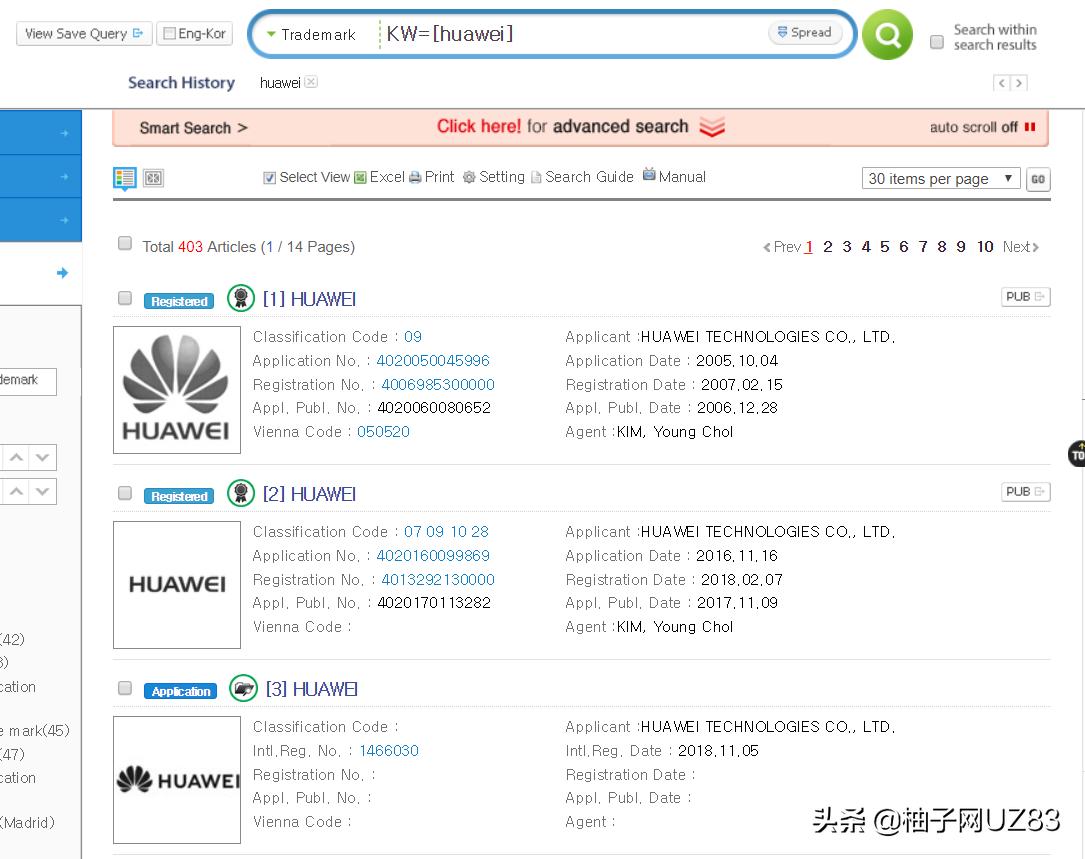The width and height of the screenshot is (1085, 859).
Task: Open registration certificate icon for result [1]
Action: coord(241,298)
